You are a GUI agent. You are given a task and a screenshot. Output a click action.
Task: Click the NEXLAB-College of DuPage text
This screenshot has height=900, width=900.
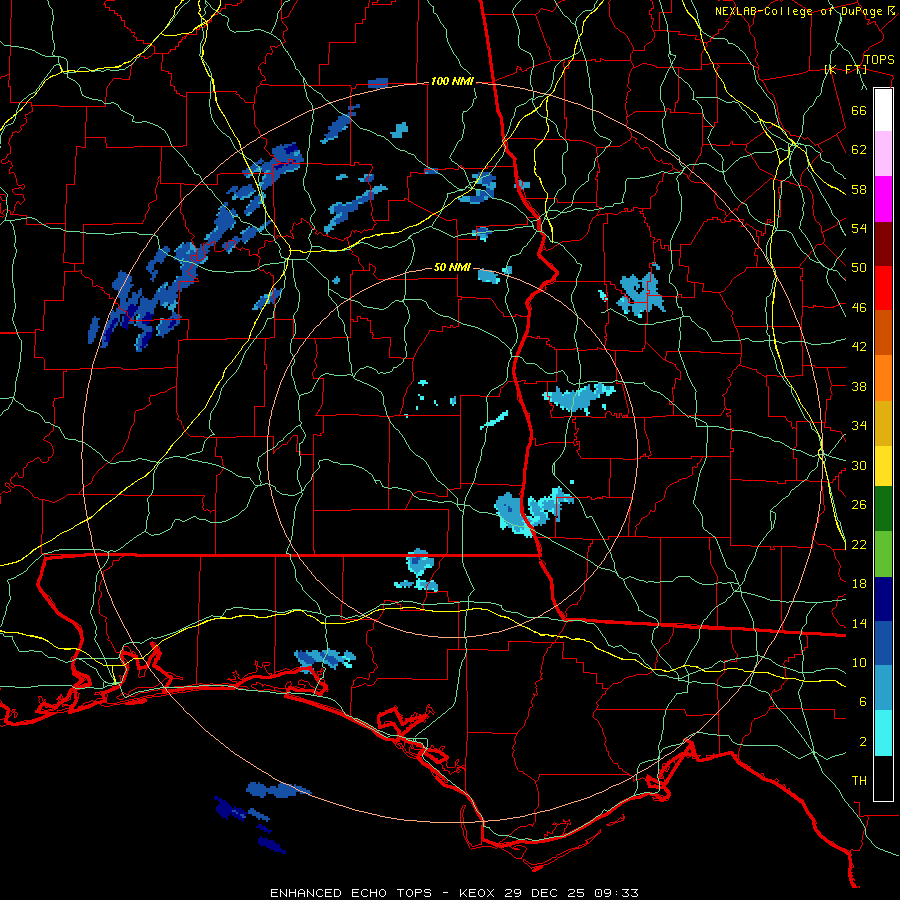(x=798, y=11)
